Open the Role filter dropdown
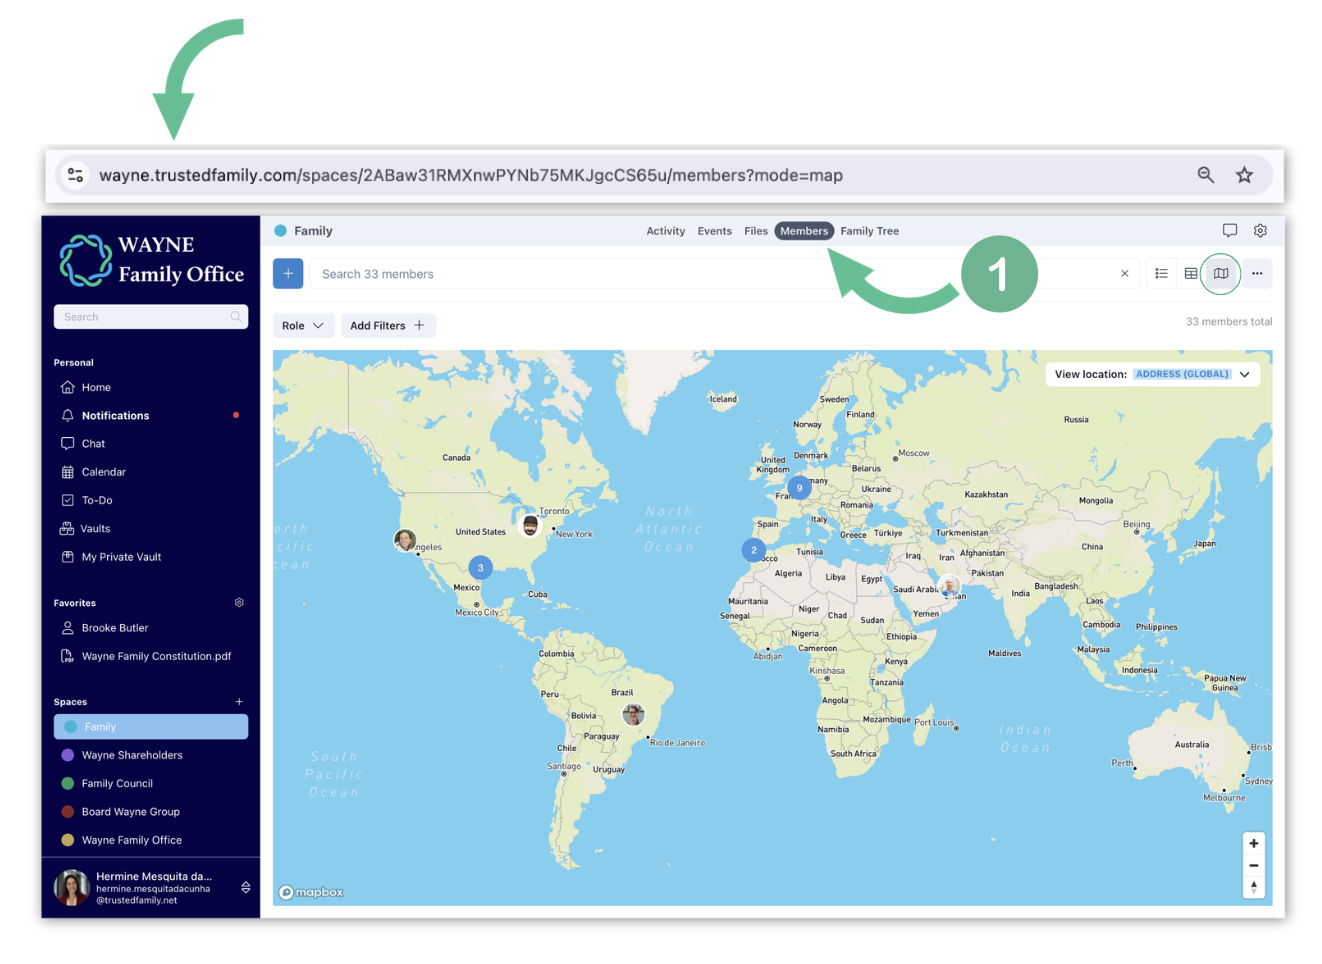Image resolution: width=1322 pixels, height=964 pixels. pos(303,326)
